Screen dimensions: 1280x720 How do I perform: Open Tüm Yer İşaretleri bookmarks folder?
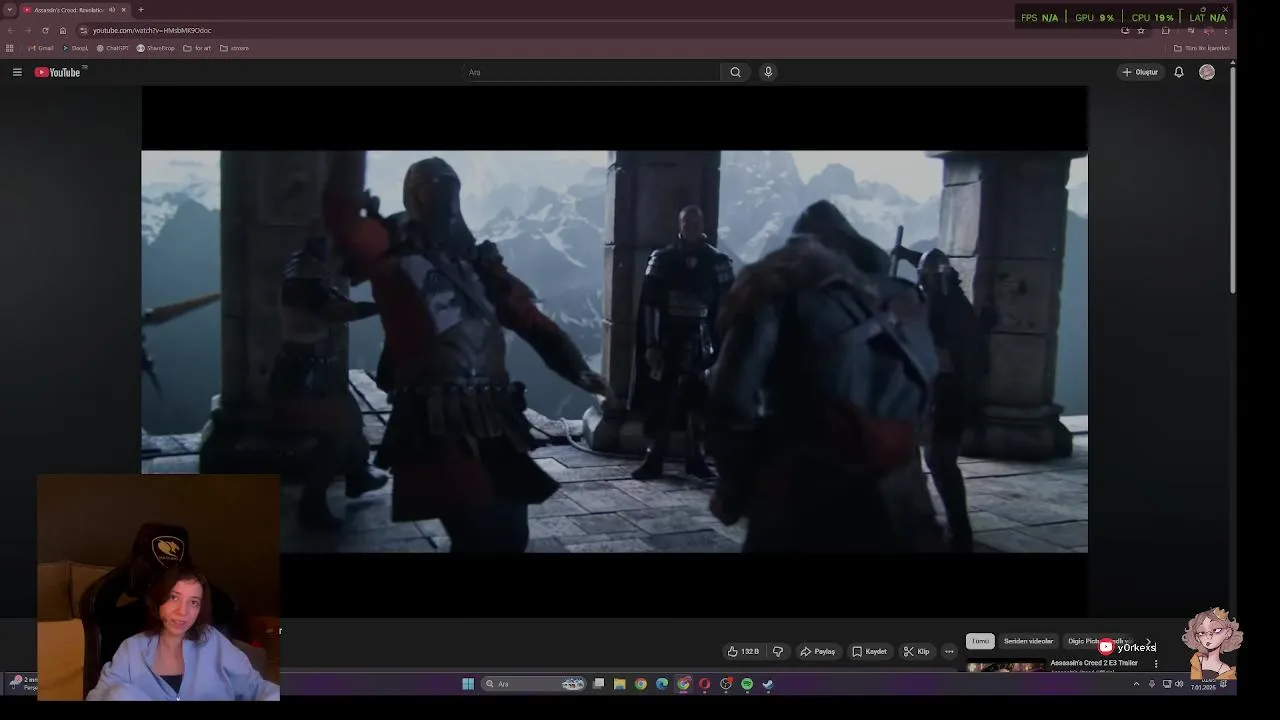coord(1202,48)
